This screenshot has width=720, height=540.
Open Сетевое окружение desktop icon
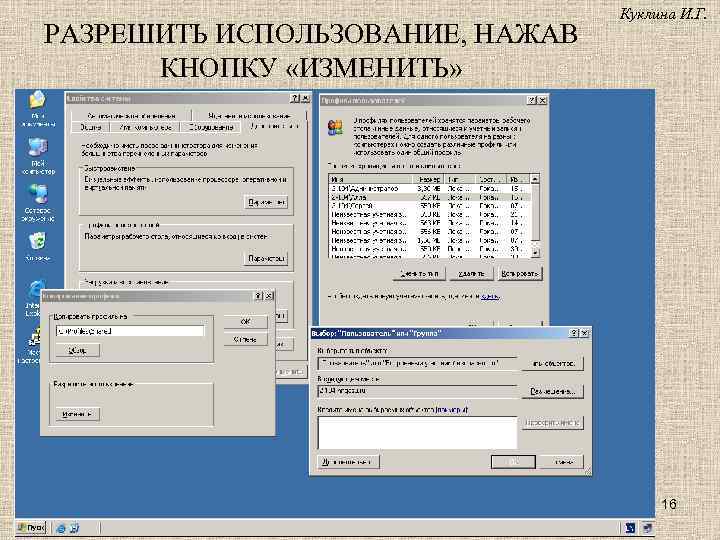(x=38, y=202)
